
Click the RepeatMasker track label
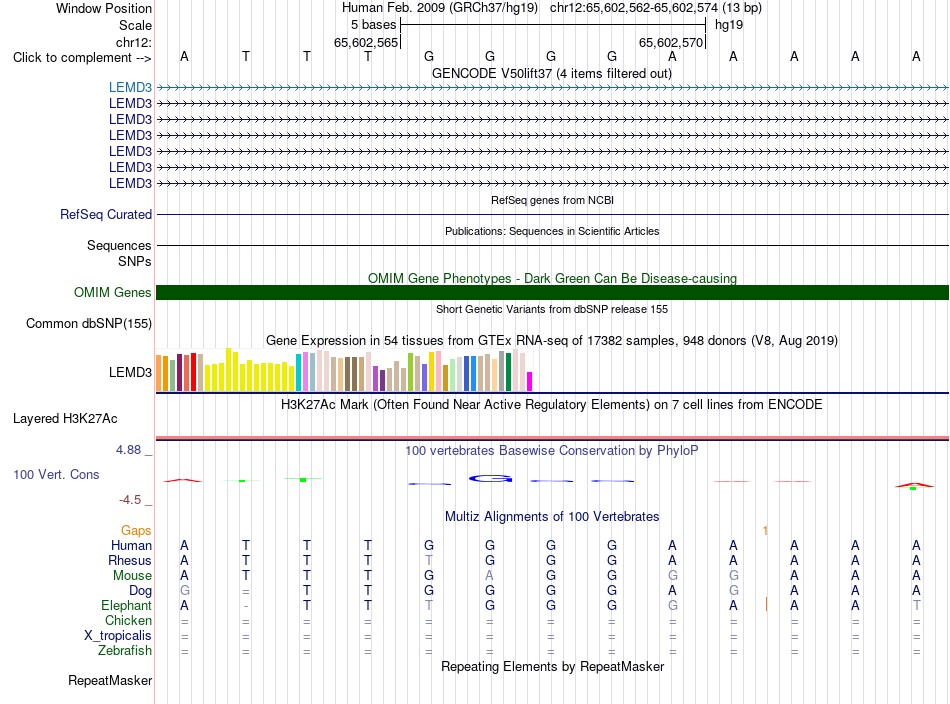coord(110,681)
